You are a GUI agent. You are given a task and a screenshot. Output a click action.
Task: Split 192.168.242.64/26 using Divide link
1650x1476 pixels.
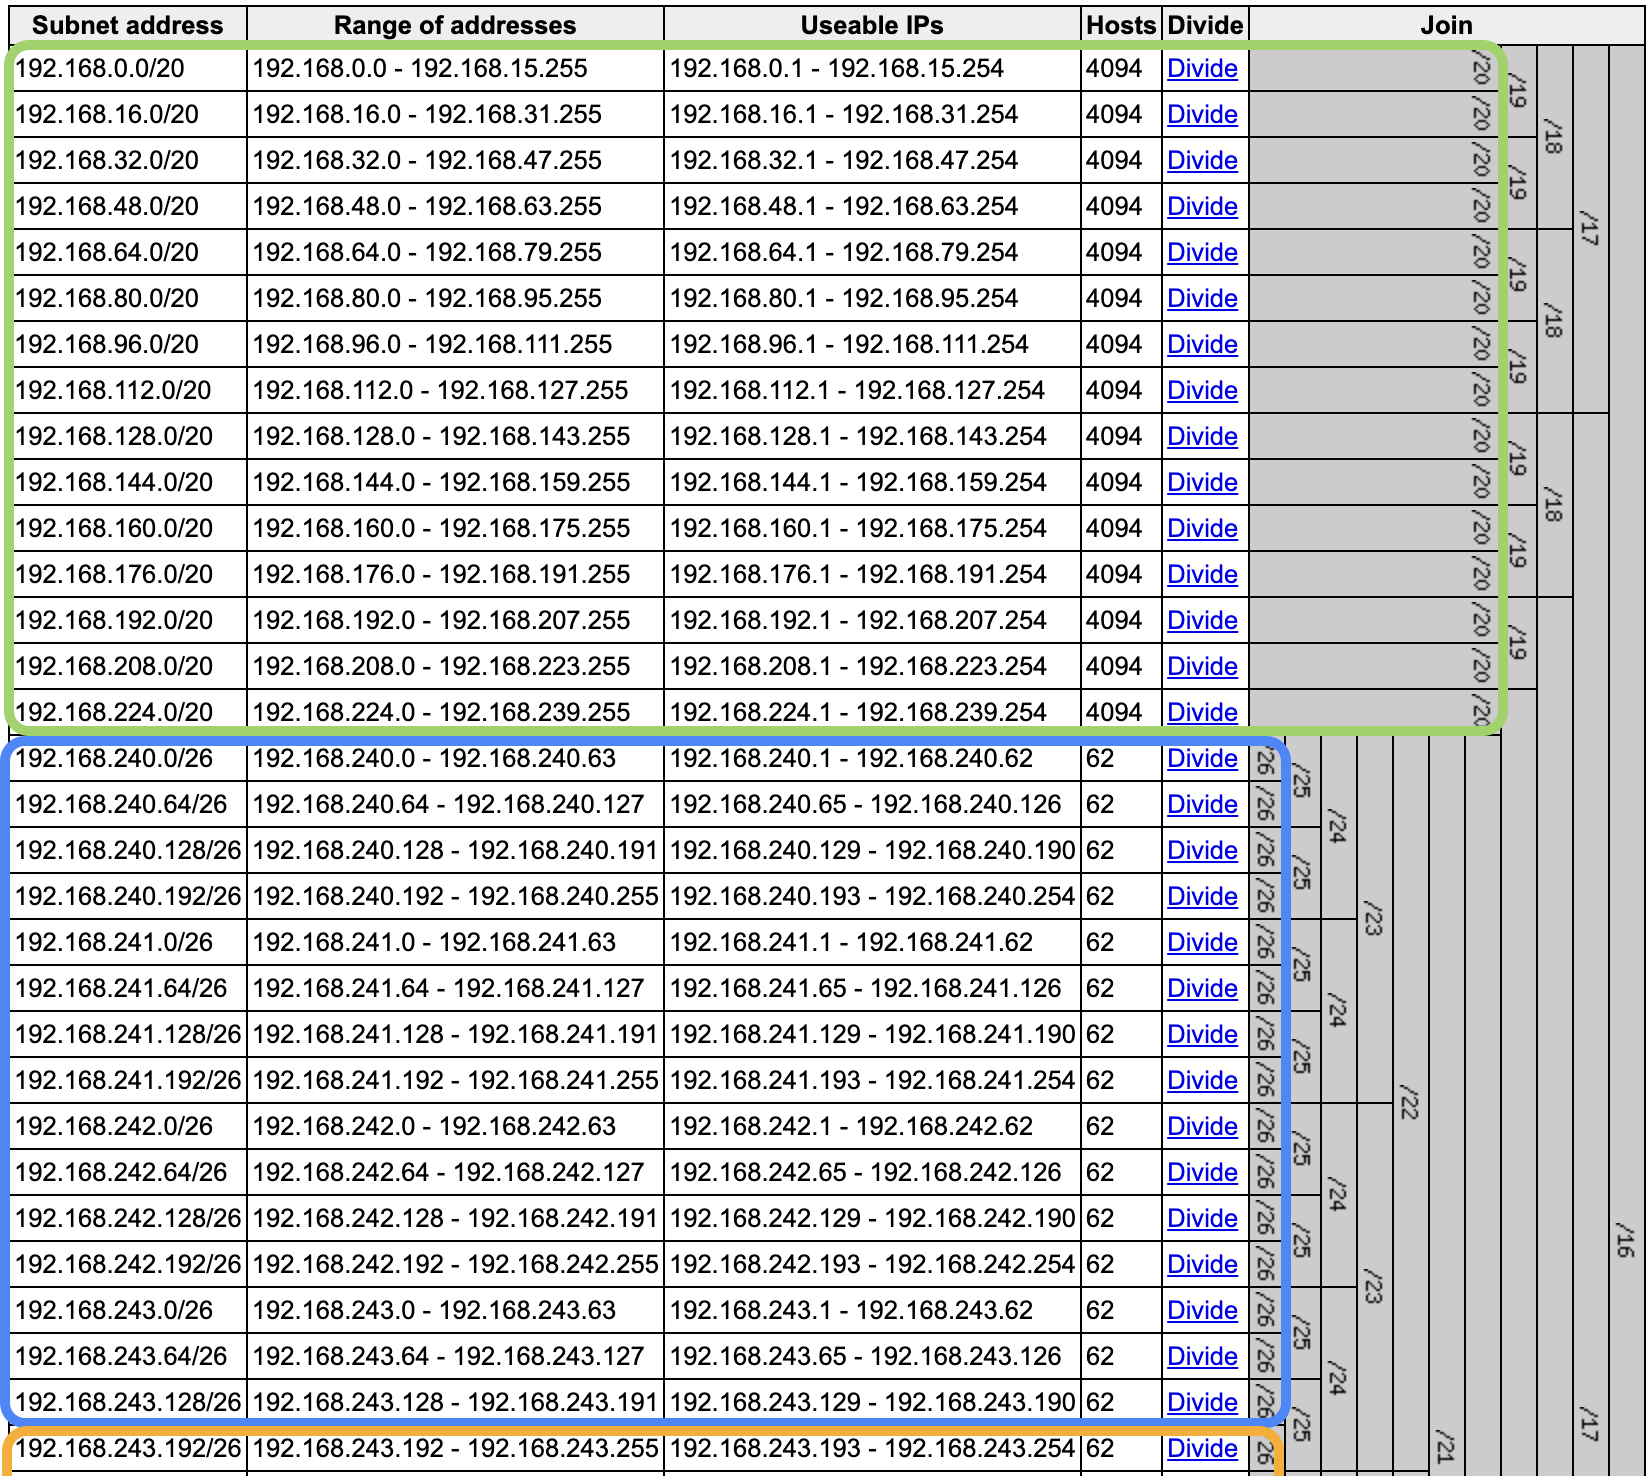pos(1202,1172)
